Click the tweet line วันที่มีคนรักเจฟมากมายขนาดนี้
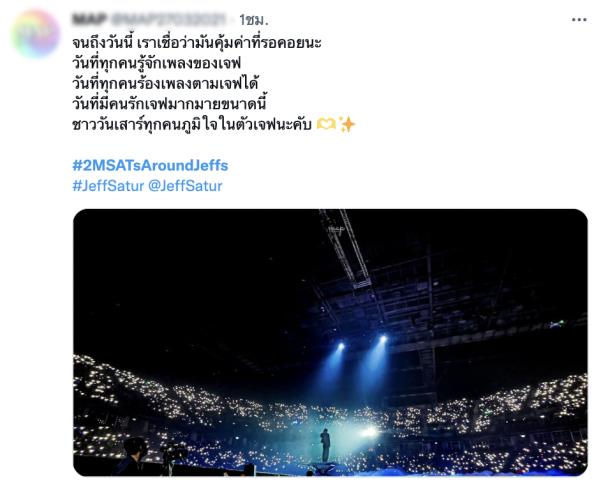Viewport: 600px width, 482px height. pos(169,103)
